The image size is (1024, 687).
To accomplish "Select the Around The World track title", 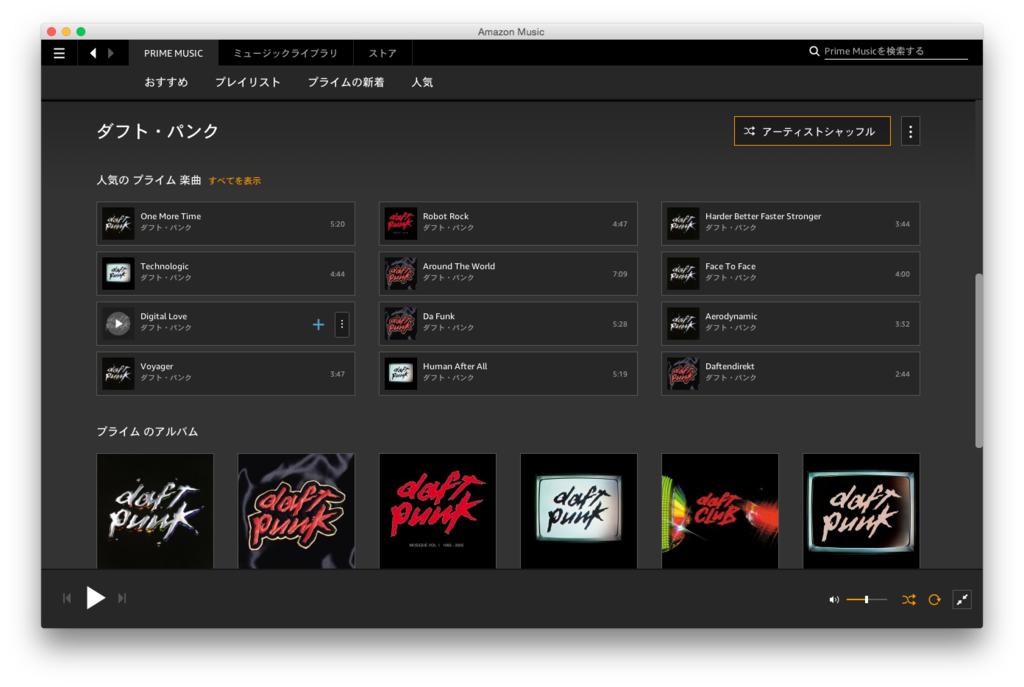I will (x=458, y=266).
